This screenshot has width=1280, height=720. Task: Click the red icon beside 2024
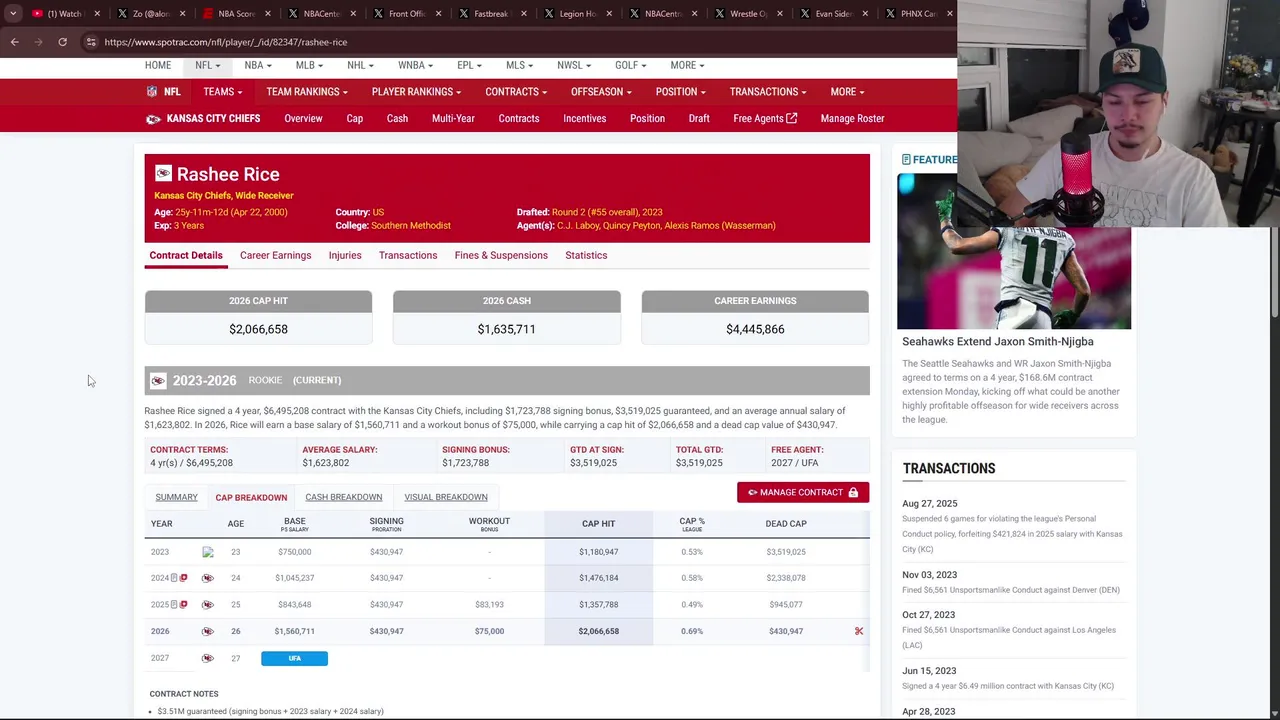tap(183, 578)
